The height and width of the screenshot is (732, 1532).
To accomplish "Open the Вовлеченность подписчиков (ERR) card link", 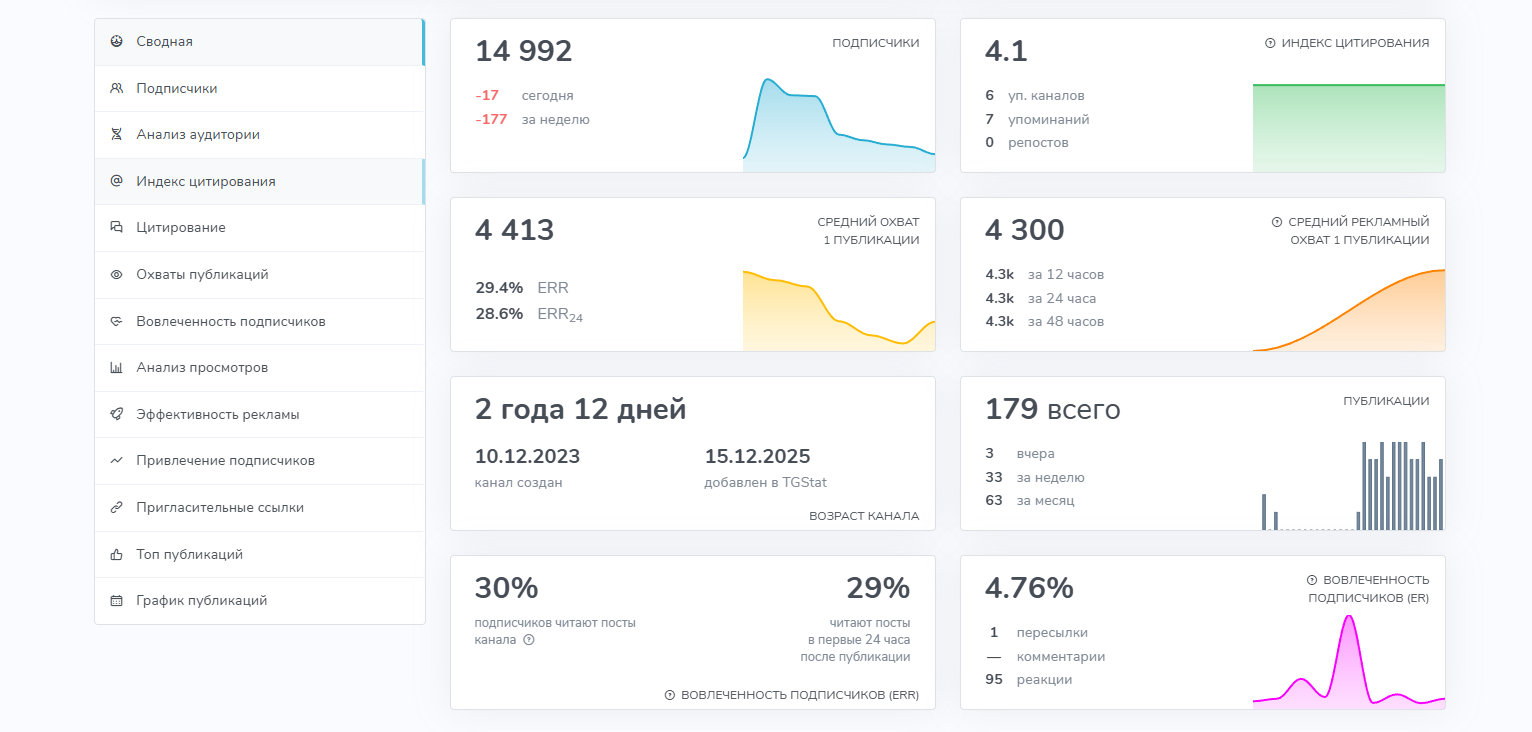I will [799, 694].
